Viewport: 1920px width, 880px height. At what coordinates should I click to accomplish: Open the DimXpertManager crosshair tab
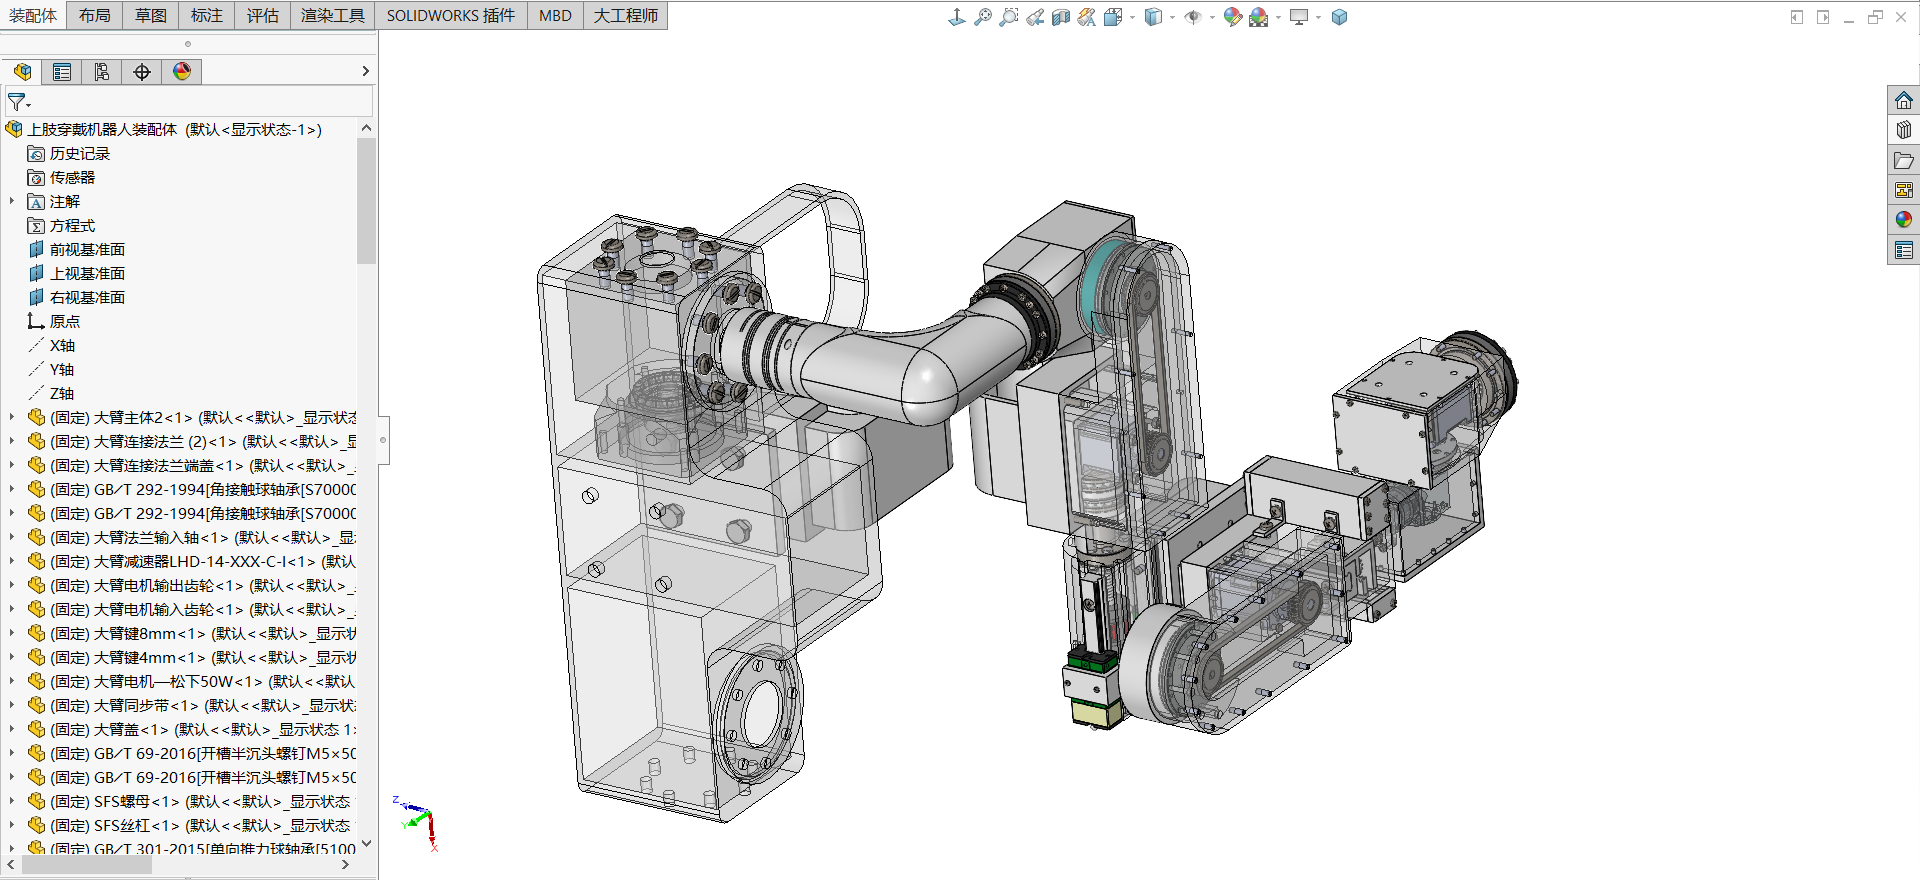[142, 72]
